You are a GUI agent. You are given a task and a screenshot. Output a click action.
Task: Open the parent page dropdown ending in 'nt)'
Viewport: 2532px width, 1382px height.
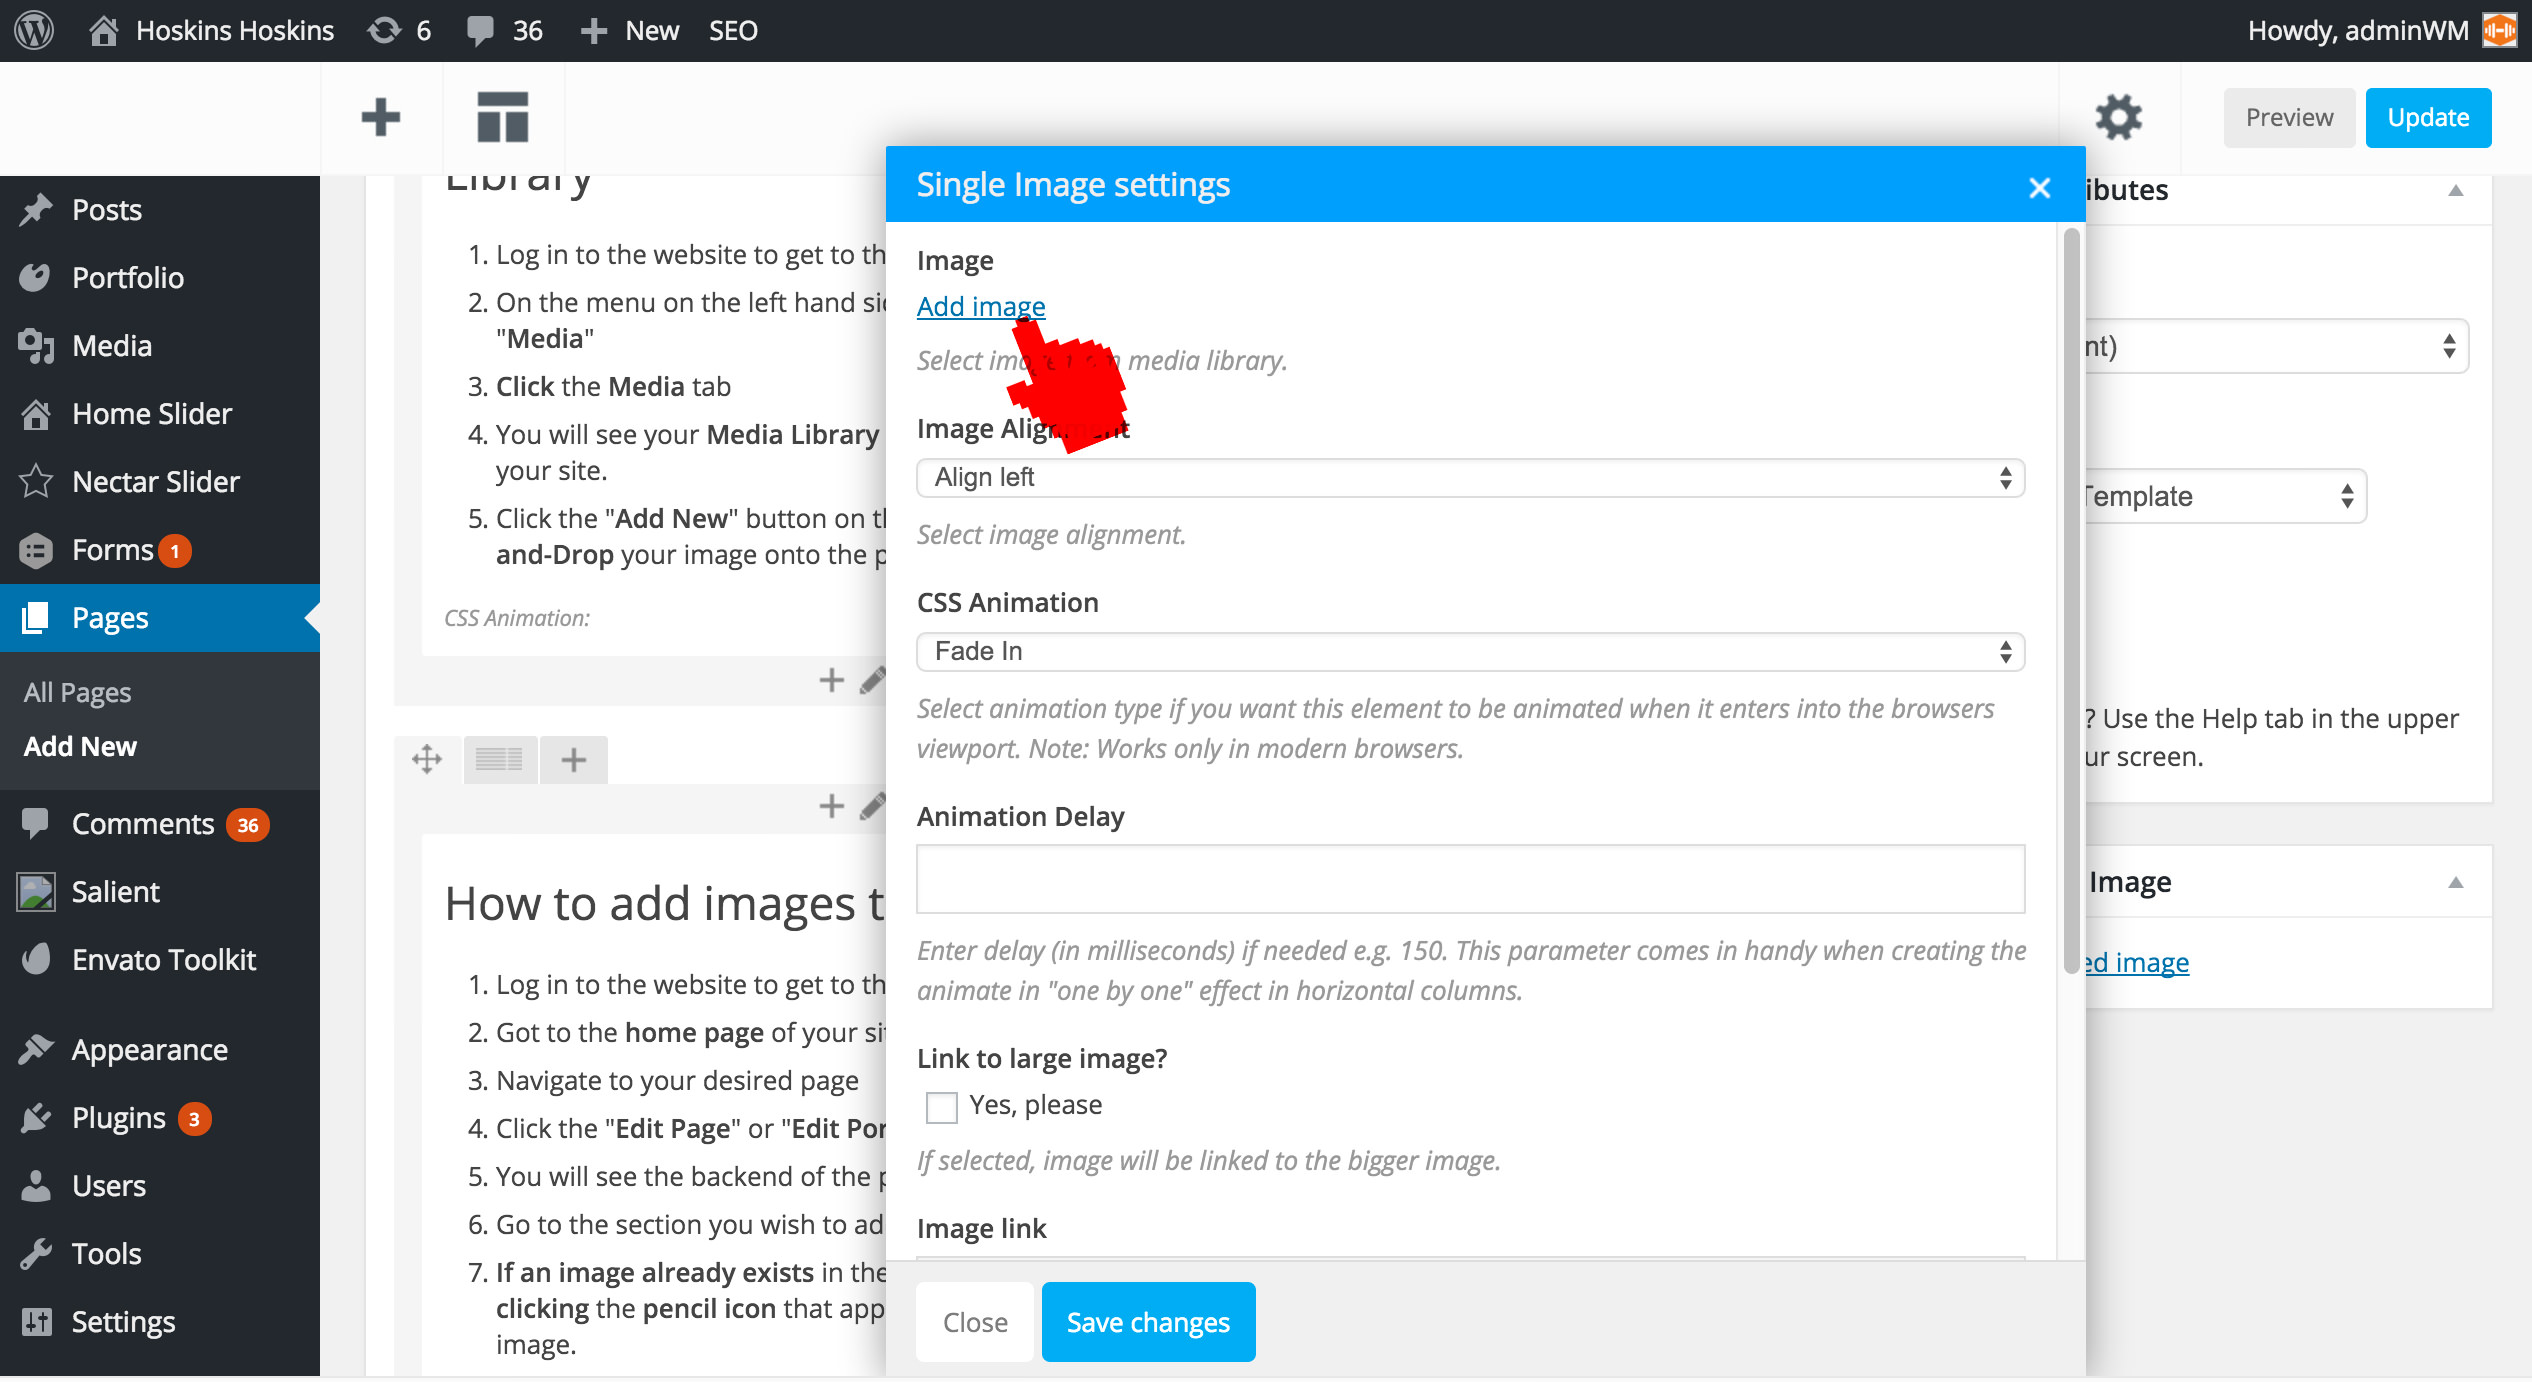click(x=2276, y=346)
